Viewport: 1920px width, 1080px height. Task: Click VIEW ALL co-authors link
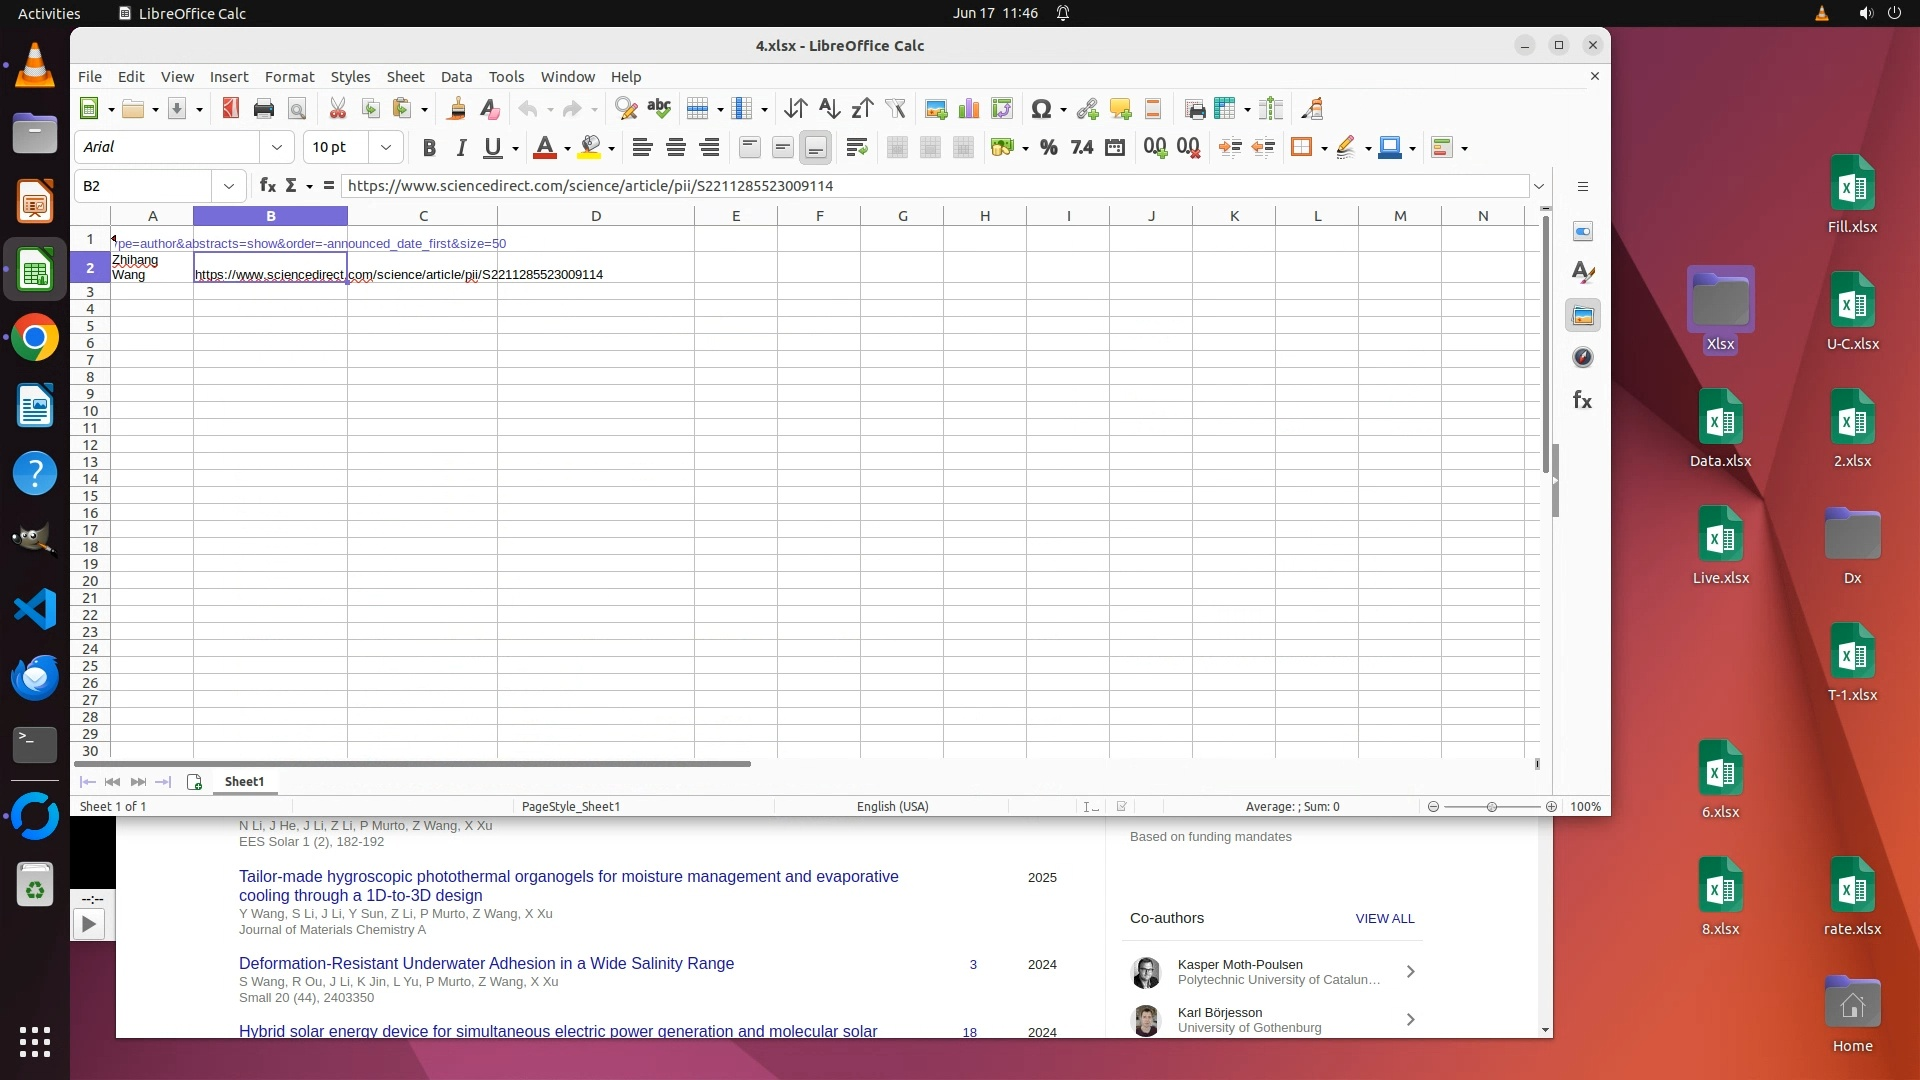[x=1384, y=919]
